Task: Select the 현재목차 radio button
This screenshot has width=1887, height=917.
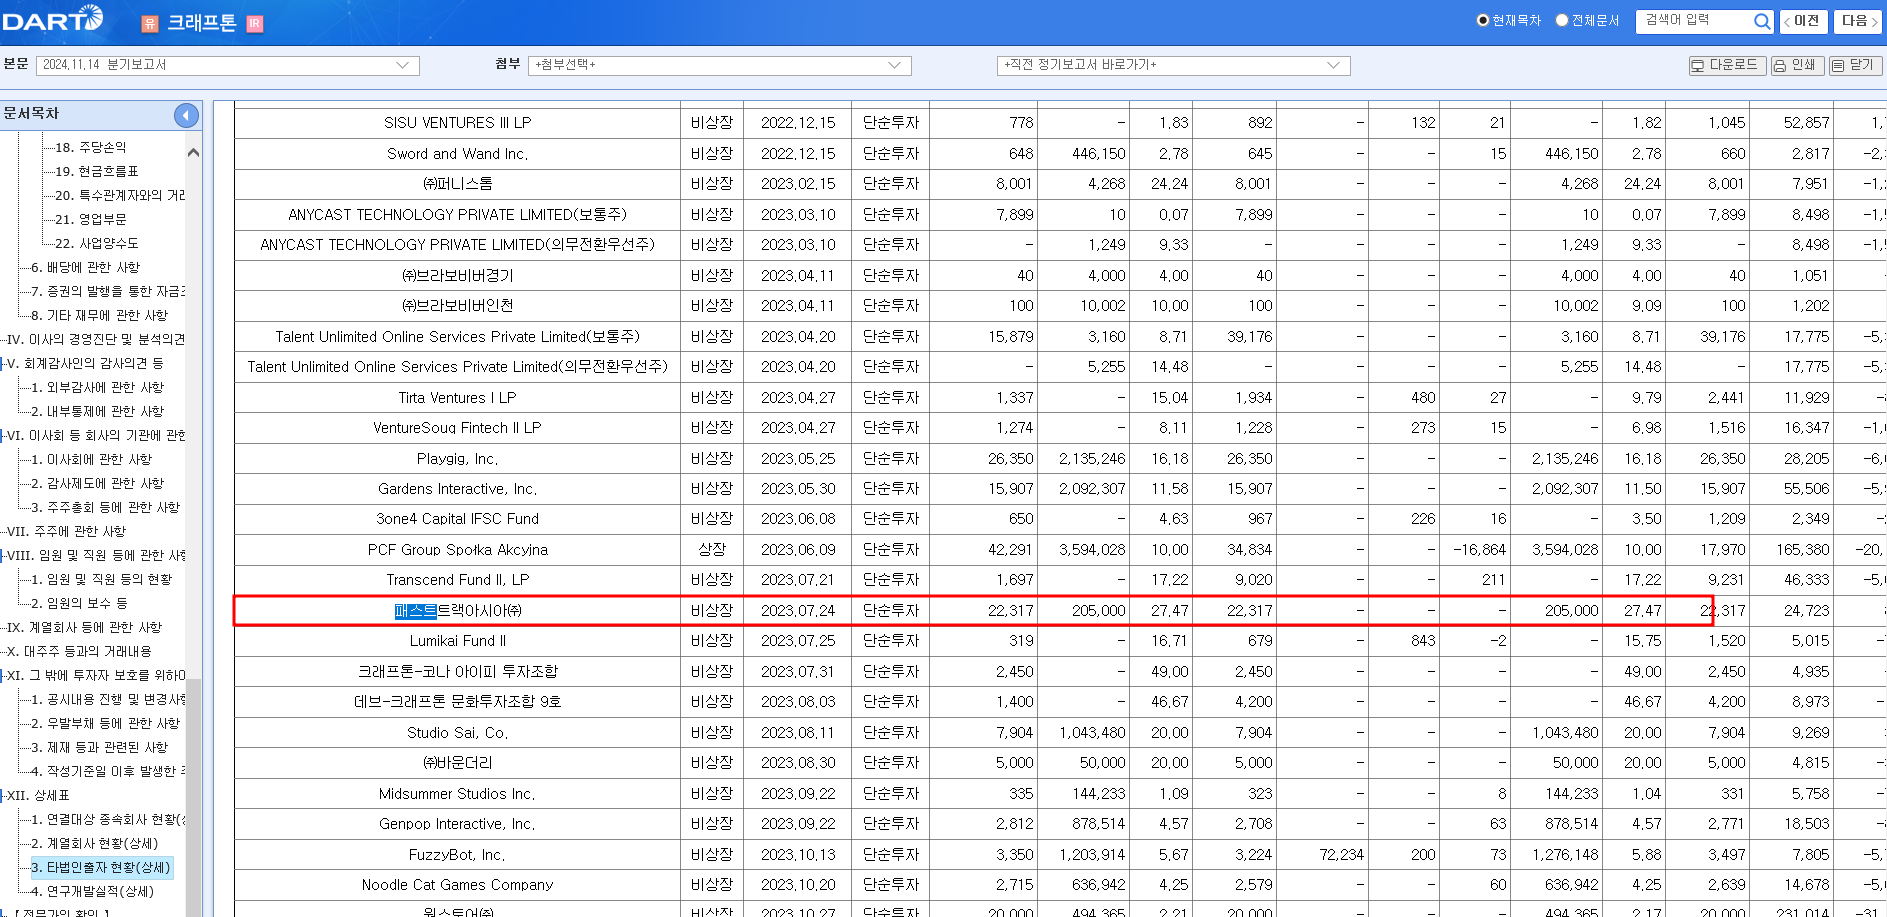Action: click(x=1483, y=20)
